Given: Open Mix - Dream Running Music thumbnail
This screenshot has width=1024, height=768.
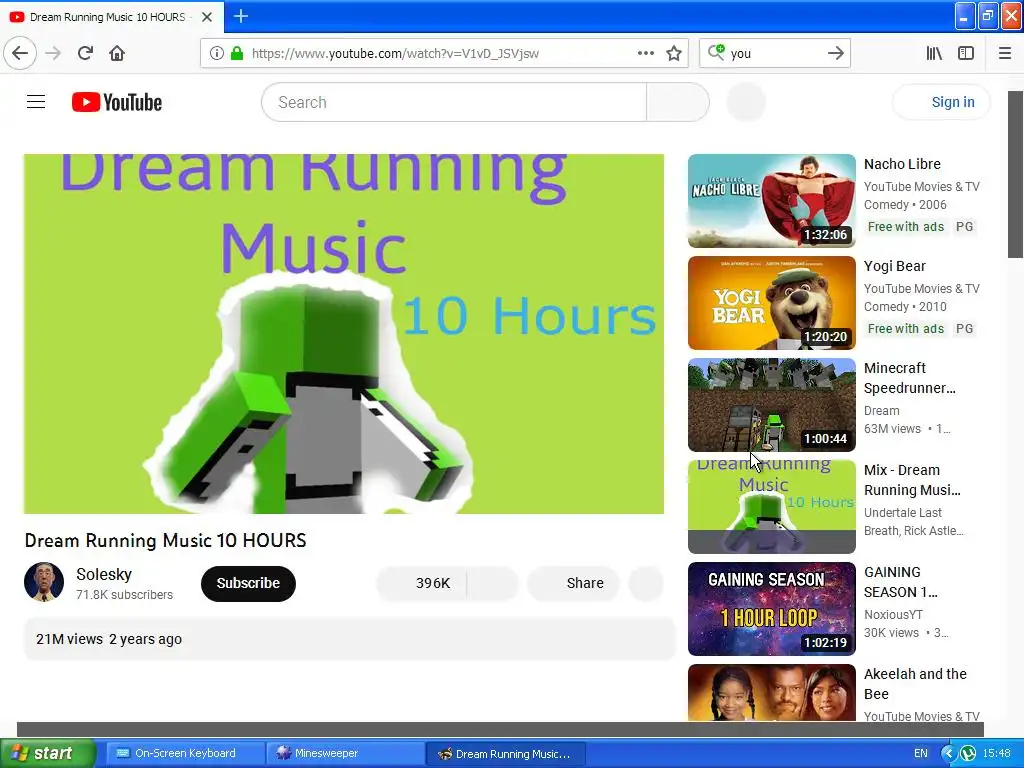Looking at the screenshot, I should (x=771, y=506).
